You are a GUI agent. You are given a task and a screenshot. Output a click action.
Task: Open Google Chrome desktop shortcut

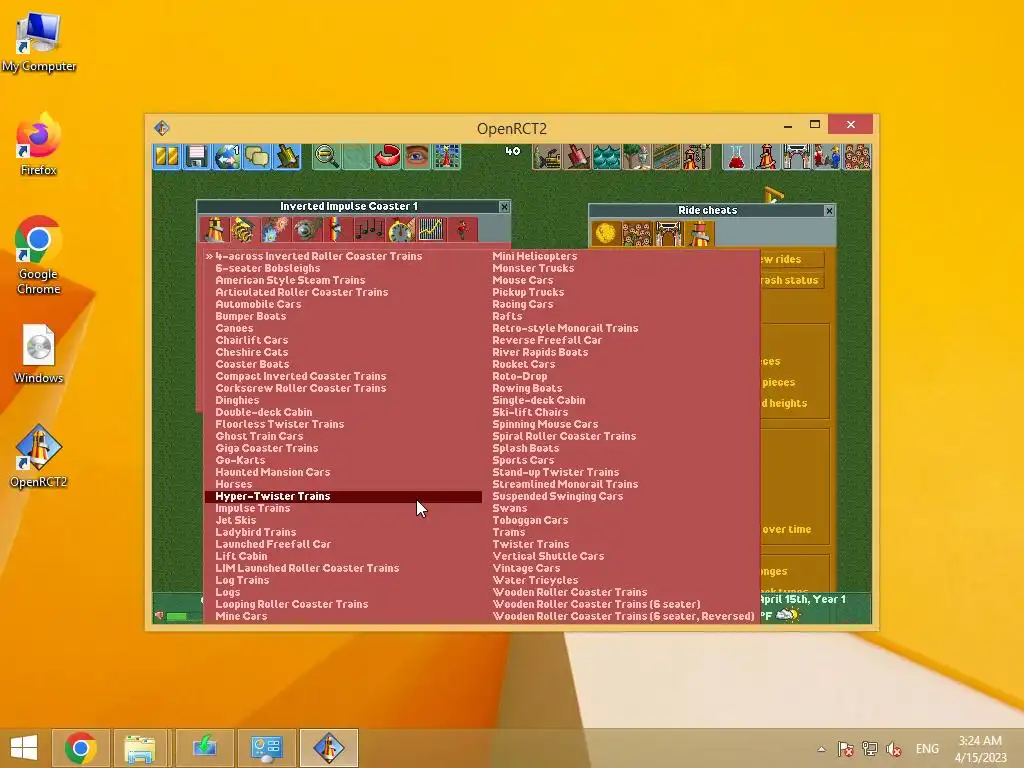coord(39,255)
